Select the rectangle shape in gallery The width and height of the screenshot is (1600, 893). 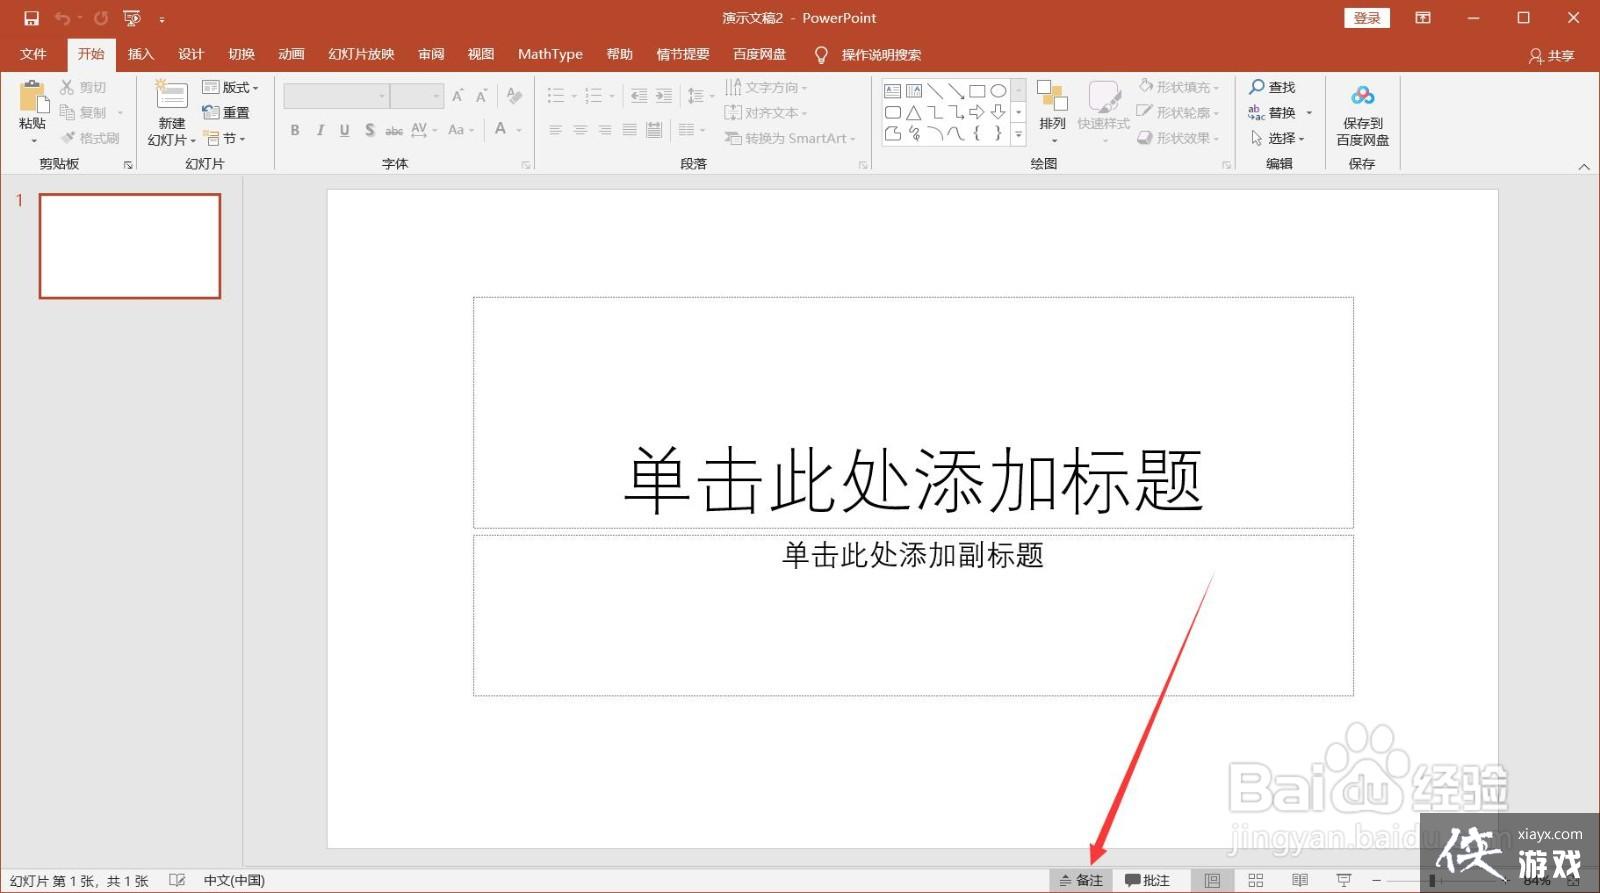pos(977,91)
